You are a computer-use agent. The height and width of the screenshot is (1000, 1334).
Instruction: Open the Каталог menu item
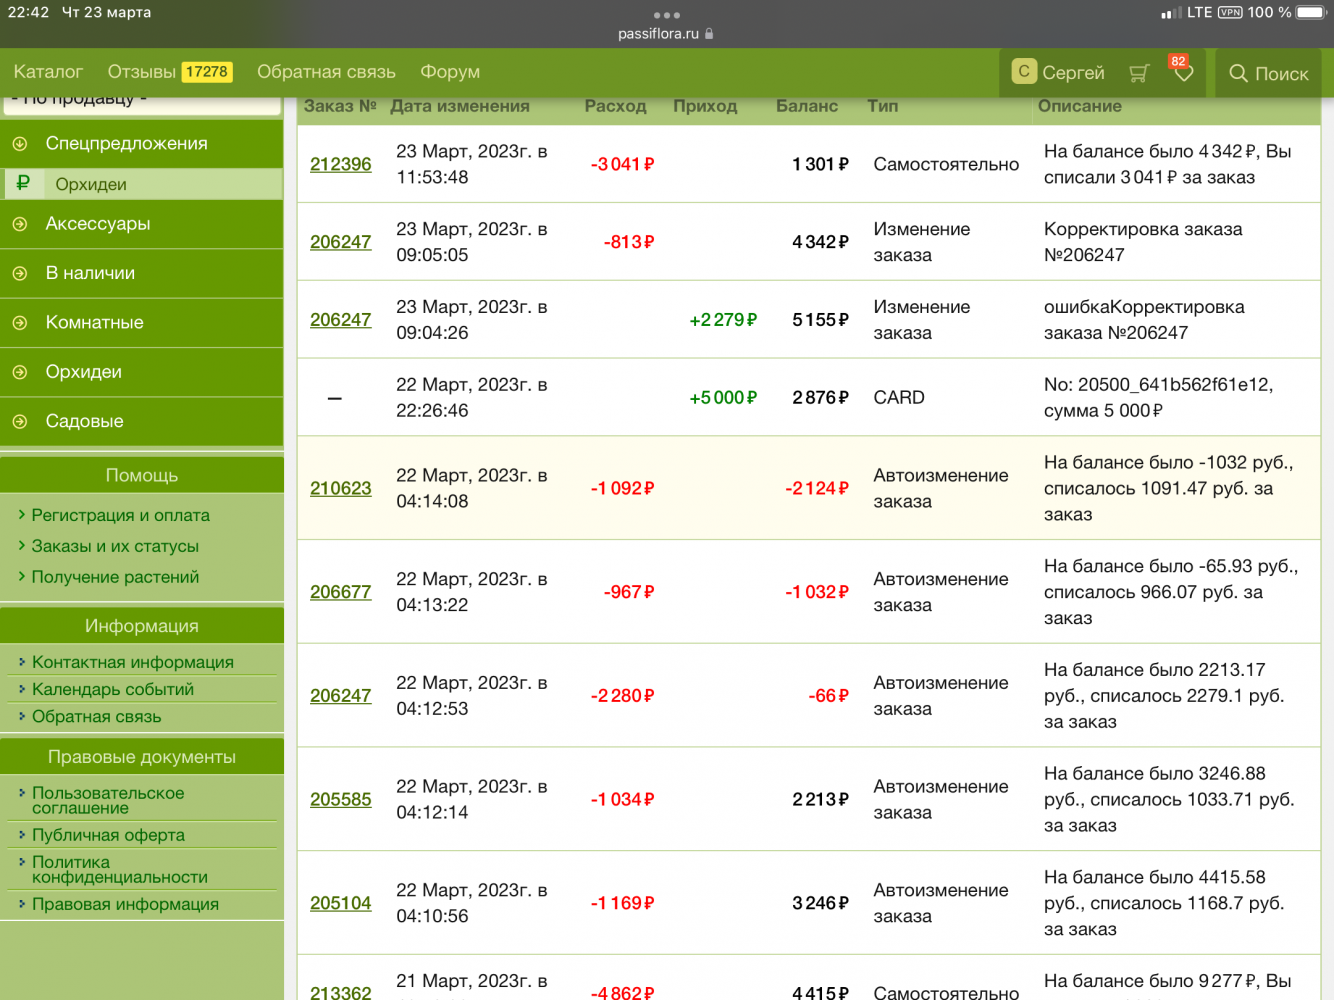click(48, 72)
